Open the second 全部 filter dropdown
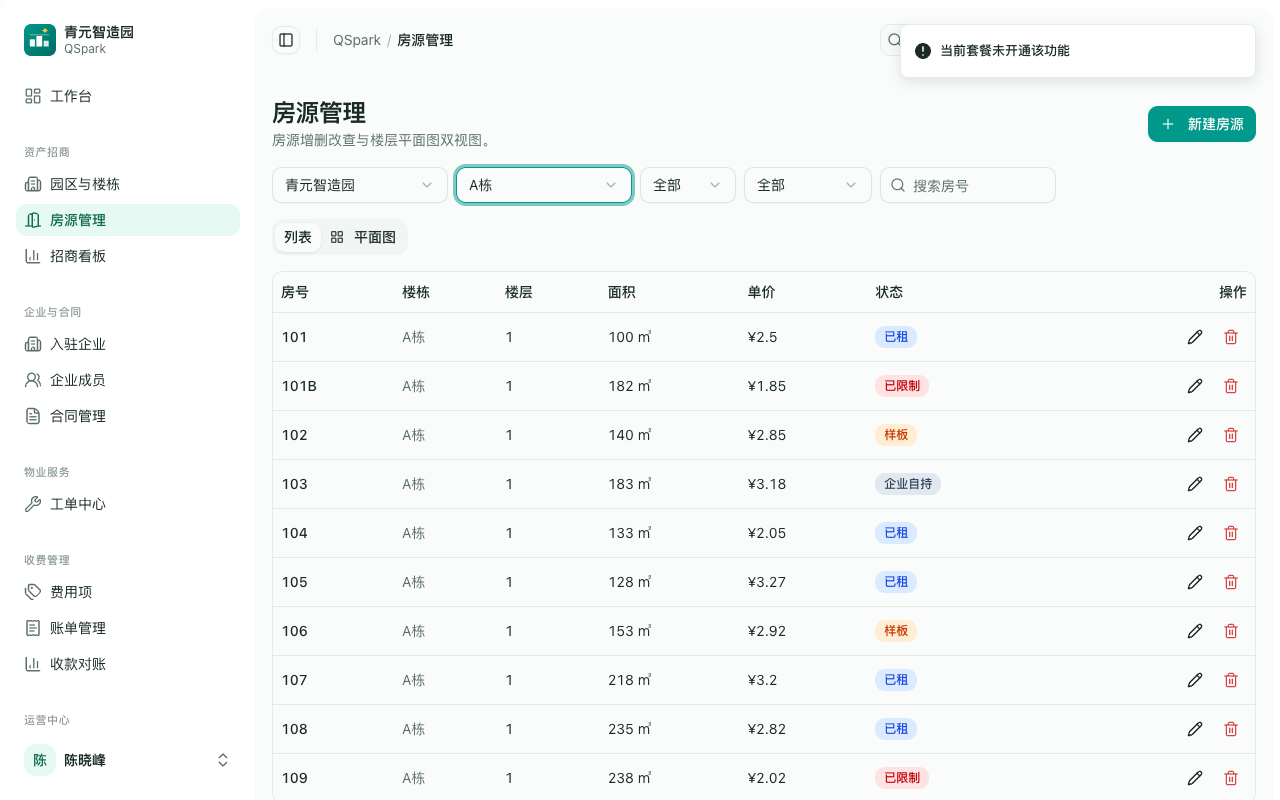Image resolution: width=1280 pixels, height=800 pixels. coord(808,185)
